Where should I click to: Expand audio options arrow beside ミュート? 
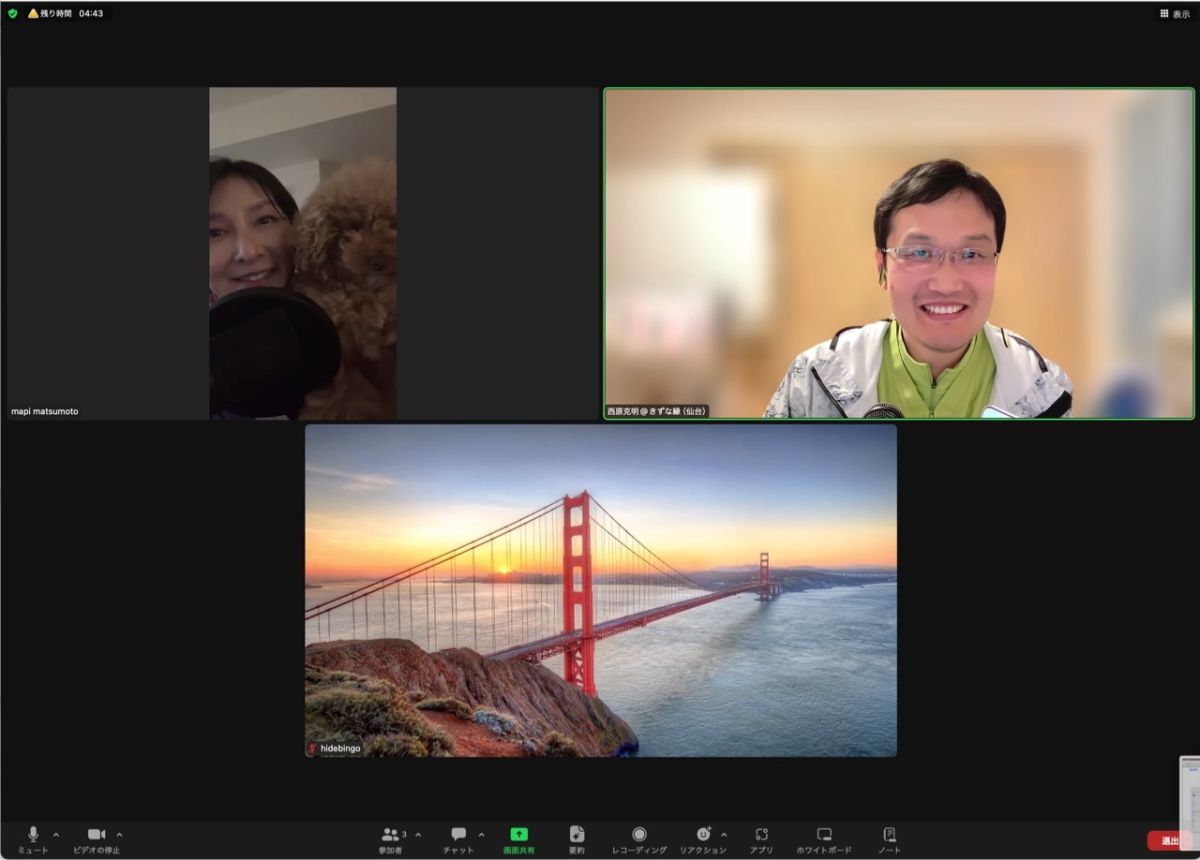pyautogui.click(x=56, y=834)
